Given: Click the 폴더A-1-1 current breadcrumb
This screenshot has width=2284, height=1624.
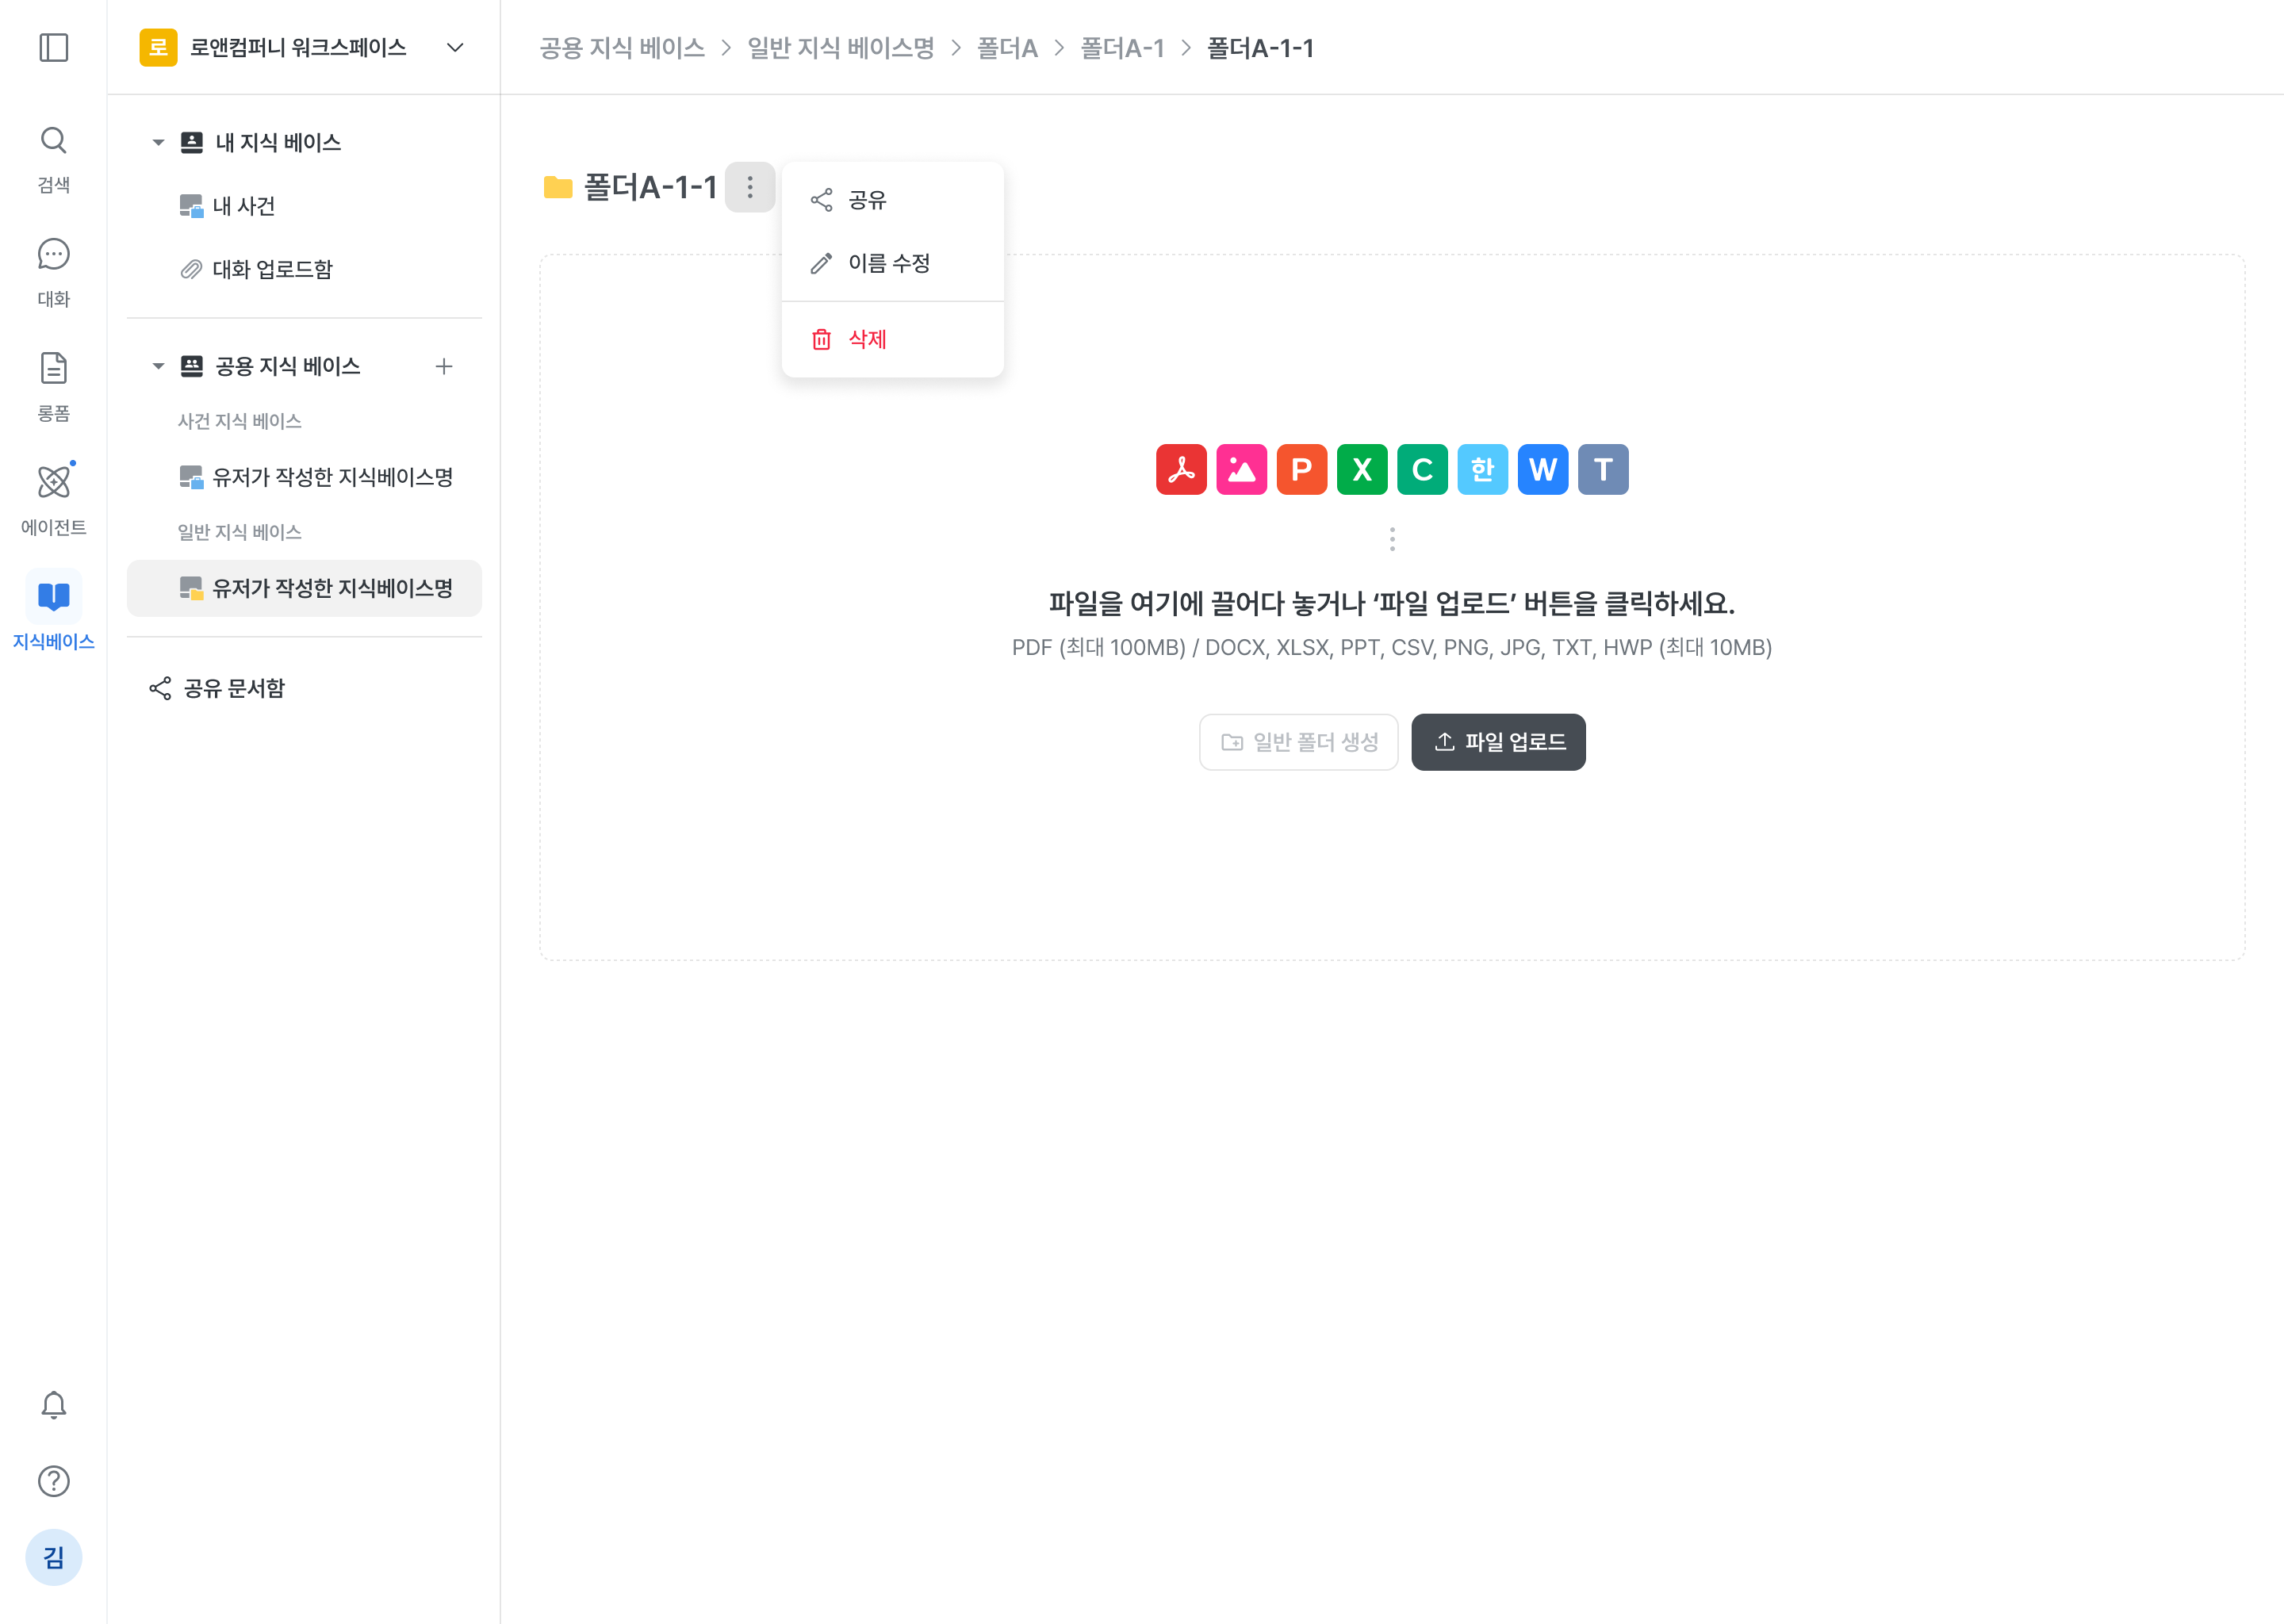Looking at the screenshot, I should point(1260,48).
